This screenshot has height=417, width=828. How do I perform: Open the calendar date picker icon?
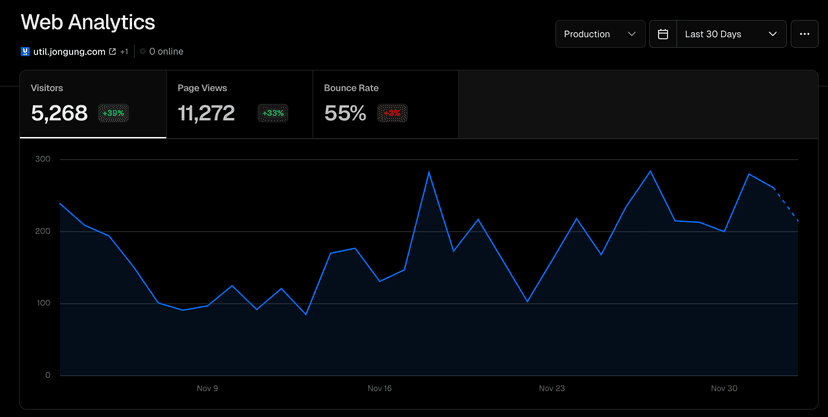pyautogui.click(x=663, y=34)
